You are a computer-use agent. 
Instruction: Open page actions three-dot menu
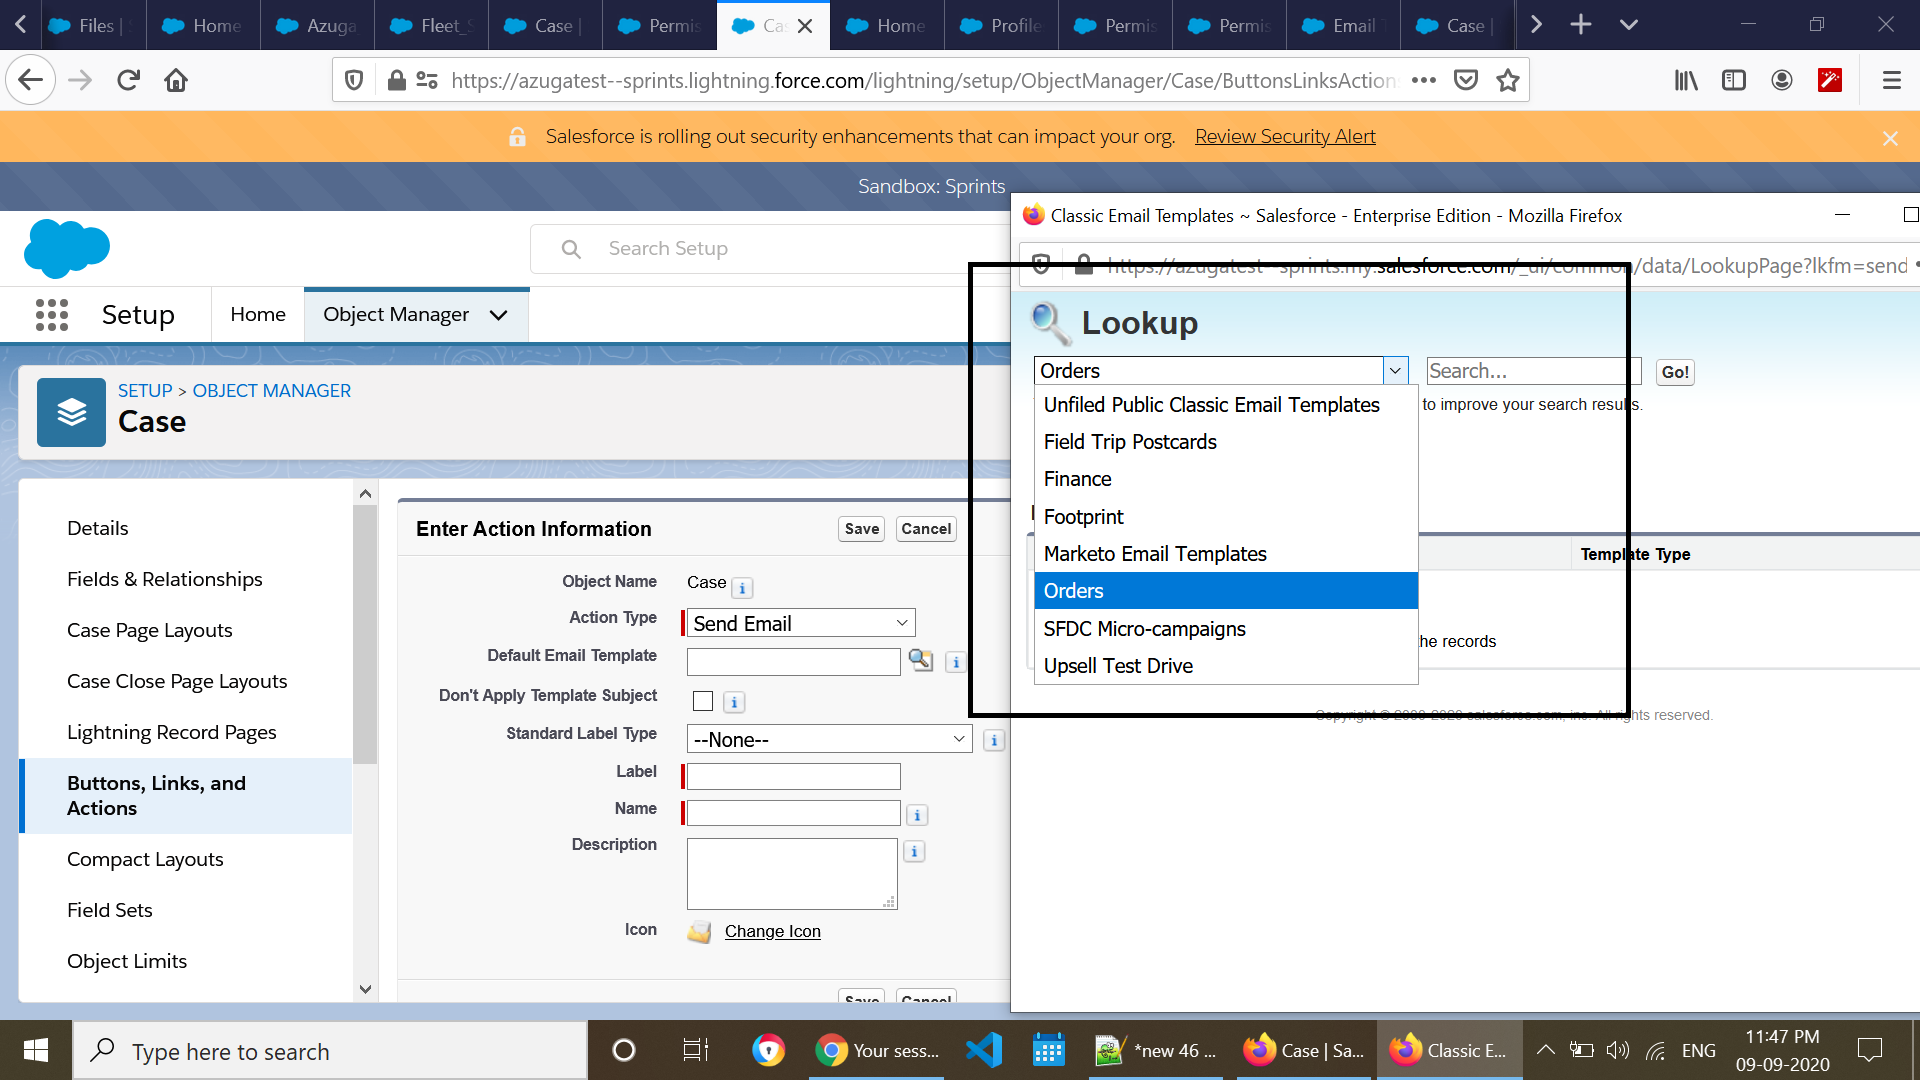click(x=1424, y=80)
